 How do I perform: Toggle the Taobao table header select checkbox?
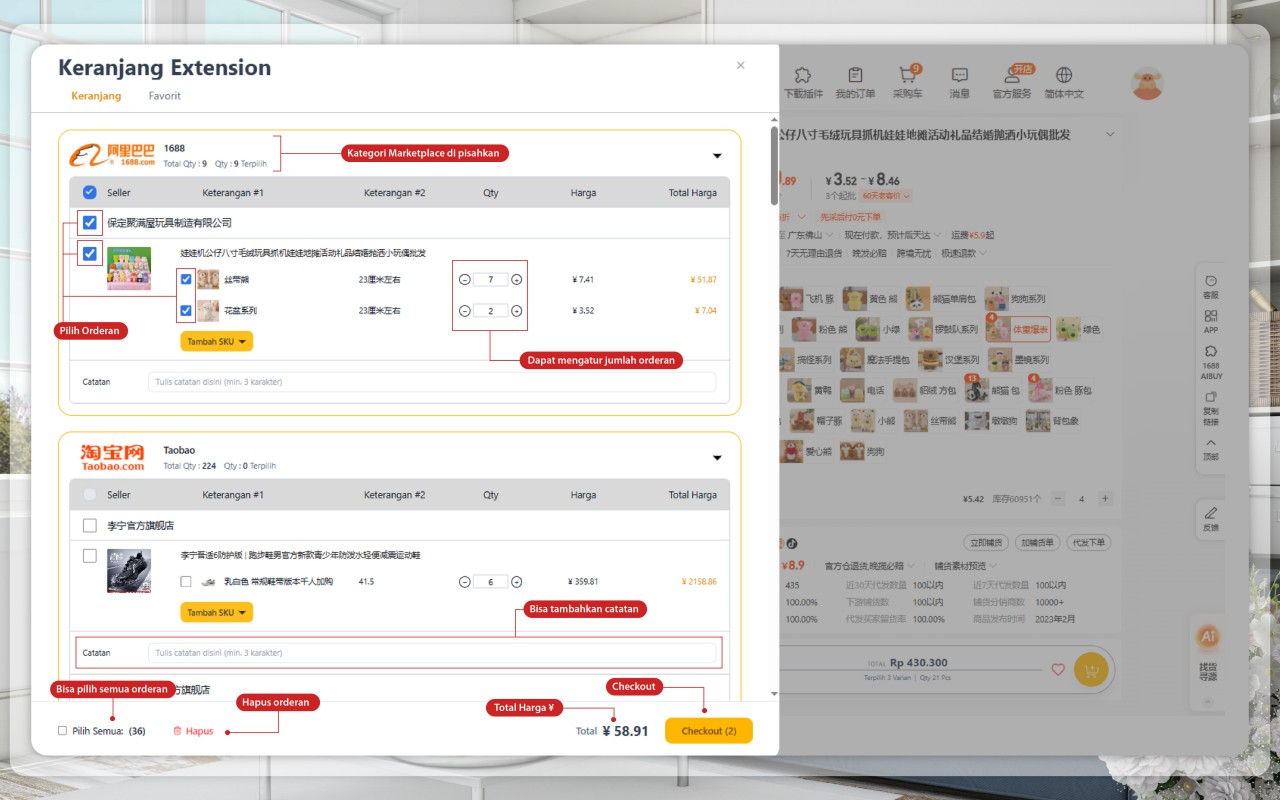tap(90, 495)
